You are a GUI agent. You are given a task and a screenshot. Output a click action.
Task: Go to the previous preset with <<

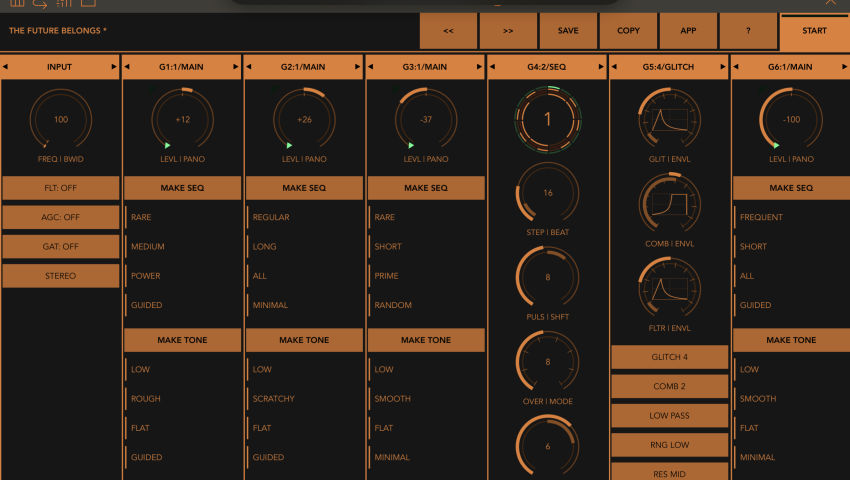(448, 31)
